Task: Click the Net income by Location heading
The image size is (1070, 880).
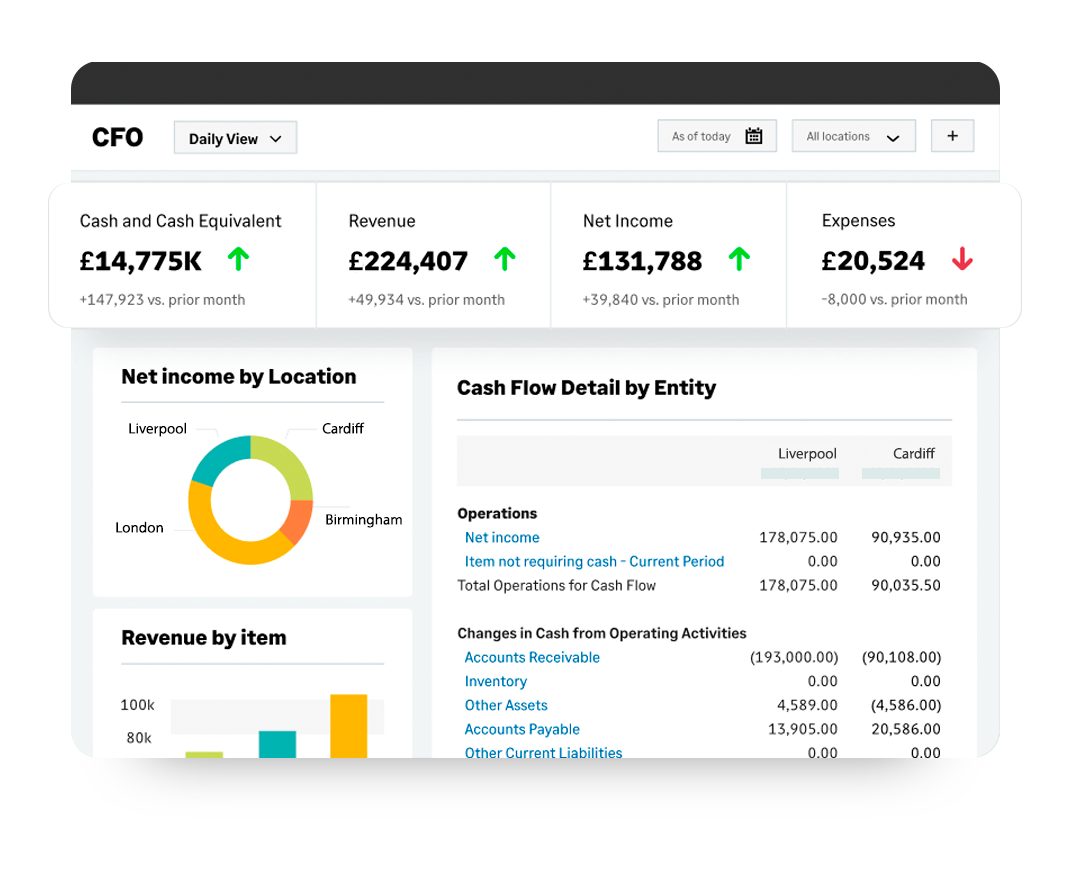Action: click(239, 377)
